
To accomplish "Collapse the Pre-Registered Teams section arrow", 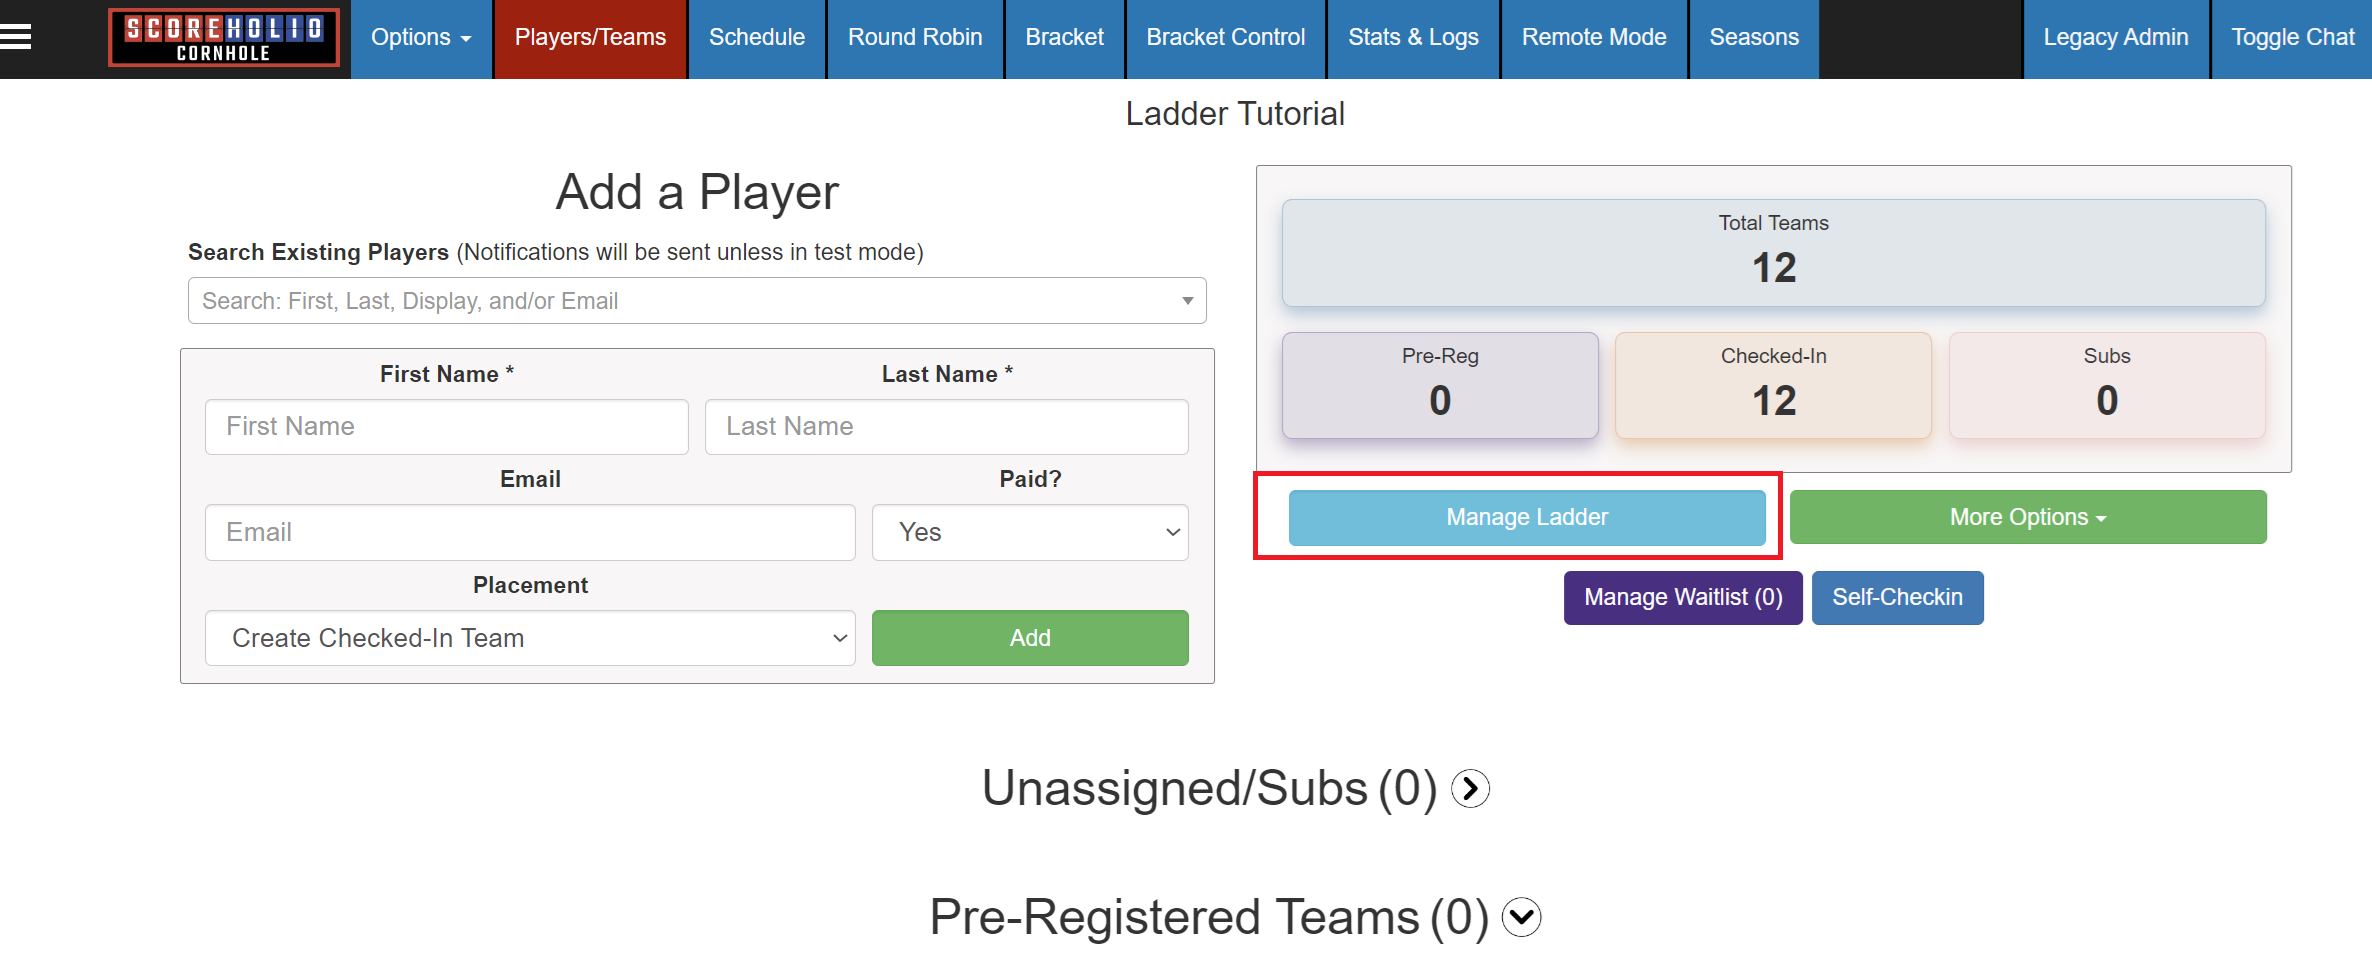I will [1521, 917].
